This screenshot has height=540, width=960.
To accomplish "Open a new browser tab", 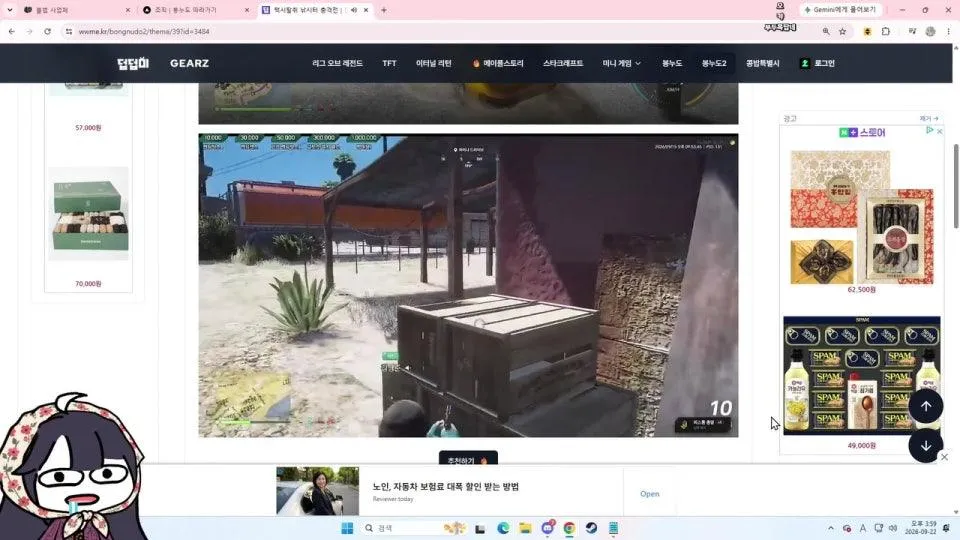I will pos(384,10).
